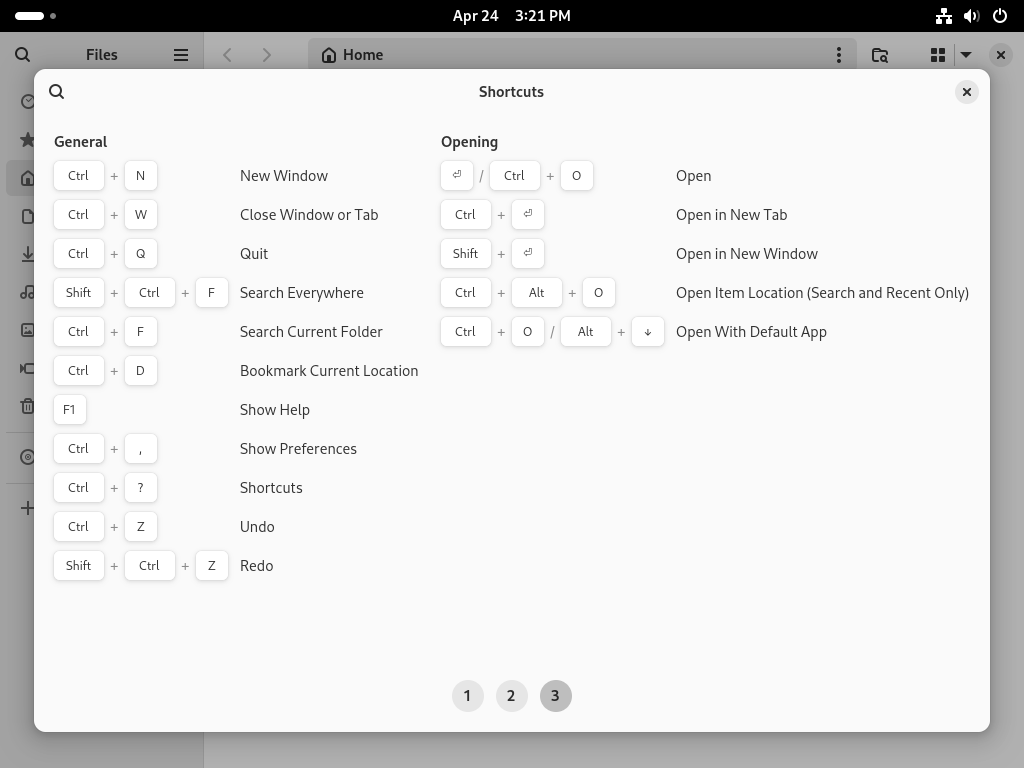Click the 'Redo' shortcut label

256,566
